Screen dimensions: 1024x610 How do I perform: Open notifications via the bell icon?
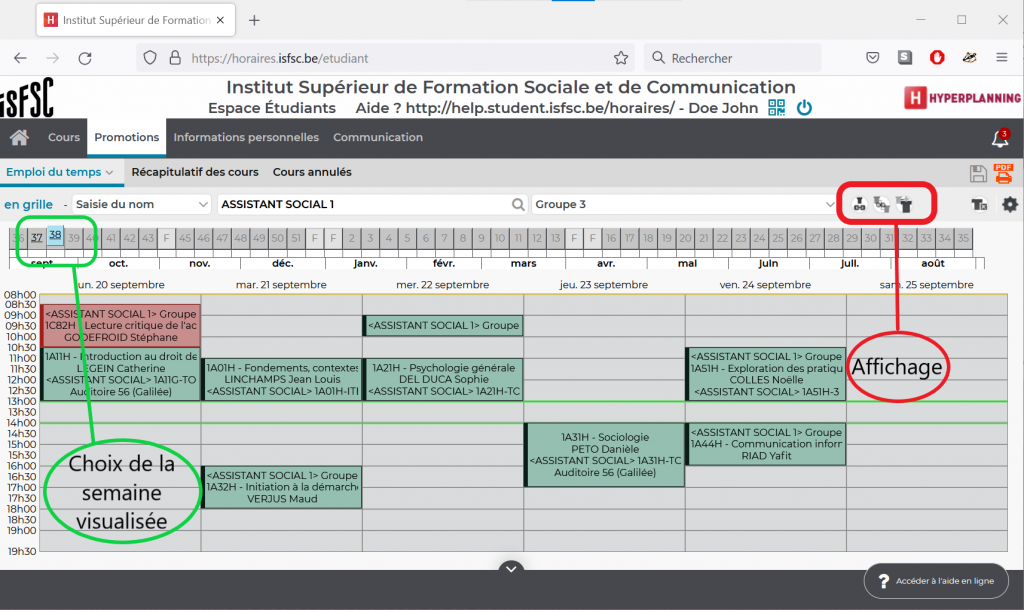[1000, 139]
